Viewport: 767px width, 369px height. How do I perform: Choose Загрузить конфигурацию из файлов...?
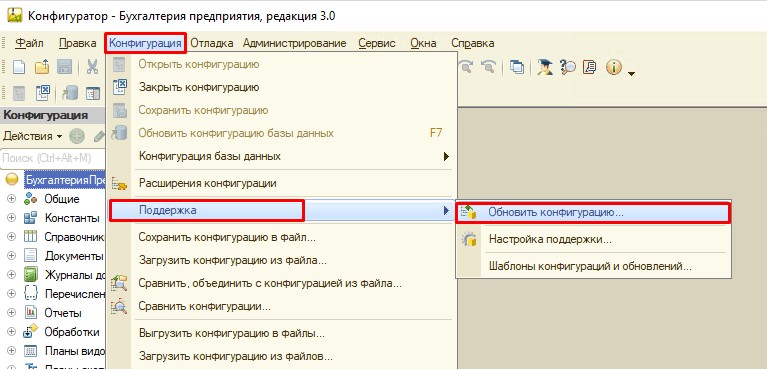point(281,356)
